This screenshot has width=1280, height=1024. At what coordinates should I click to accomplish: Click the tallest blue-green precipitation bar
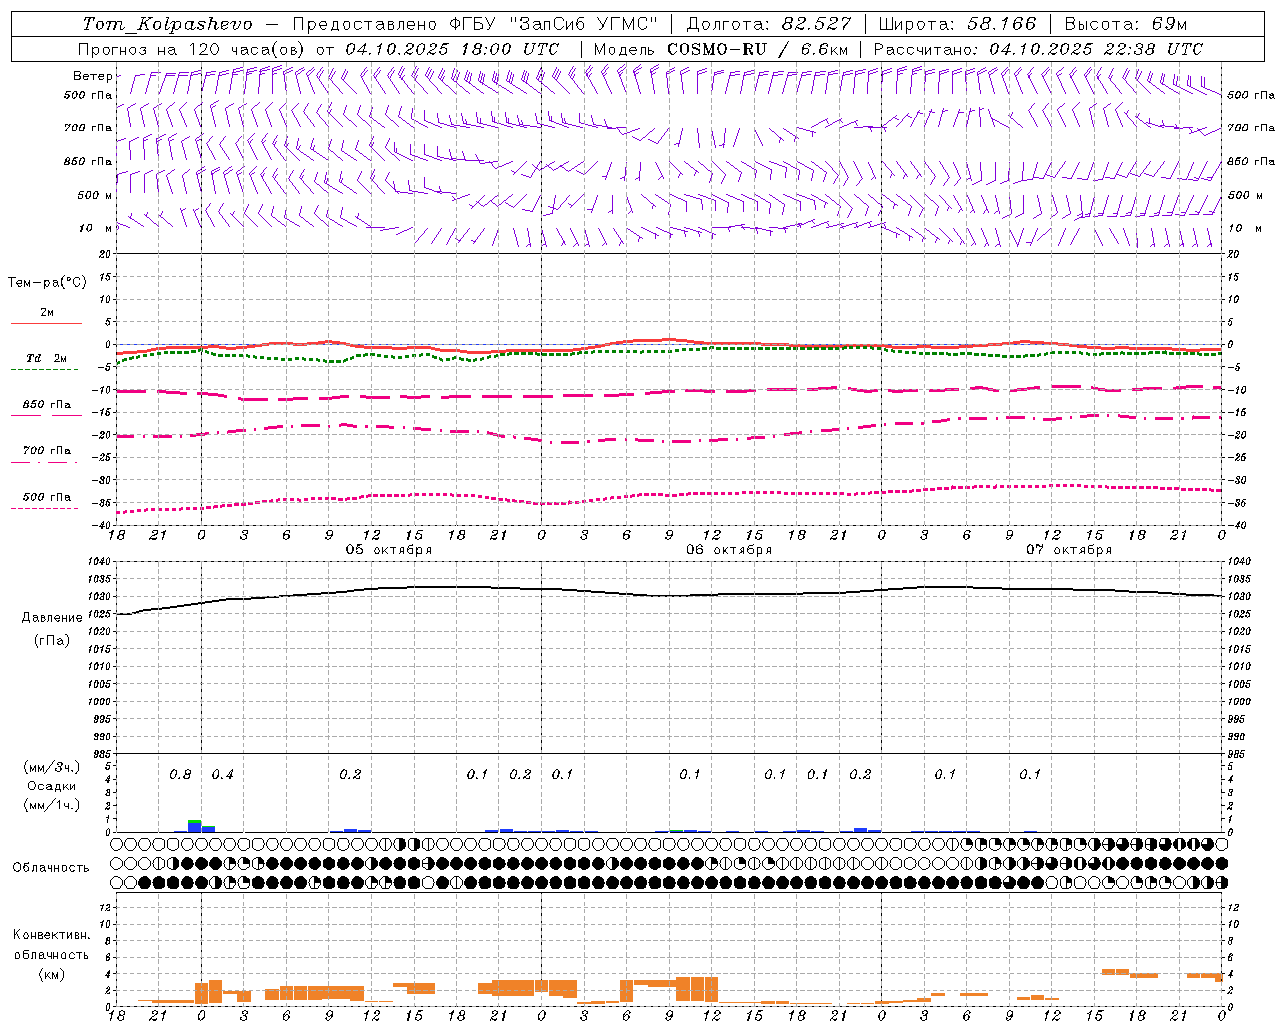(x=195, y=826)
